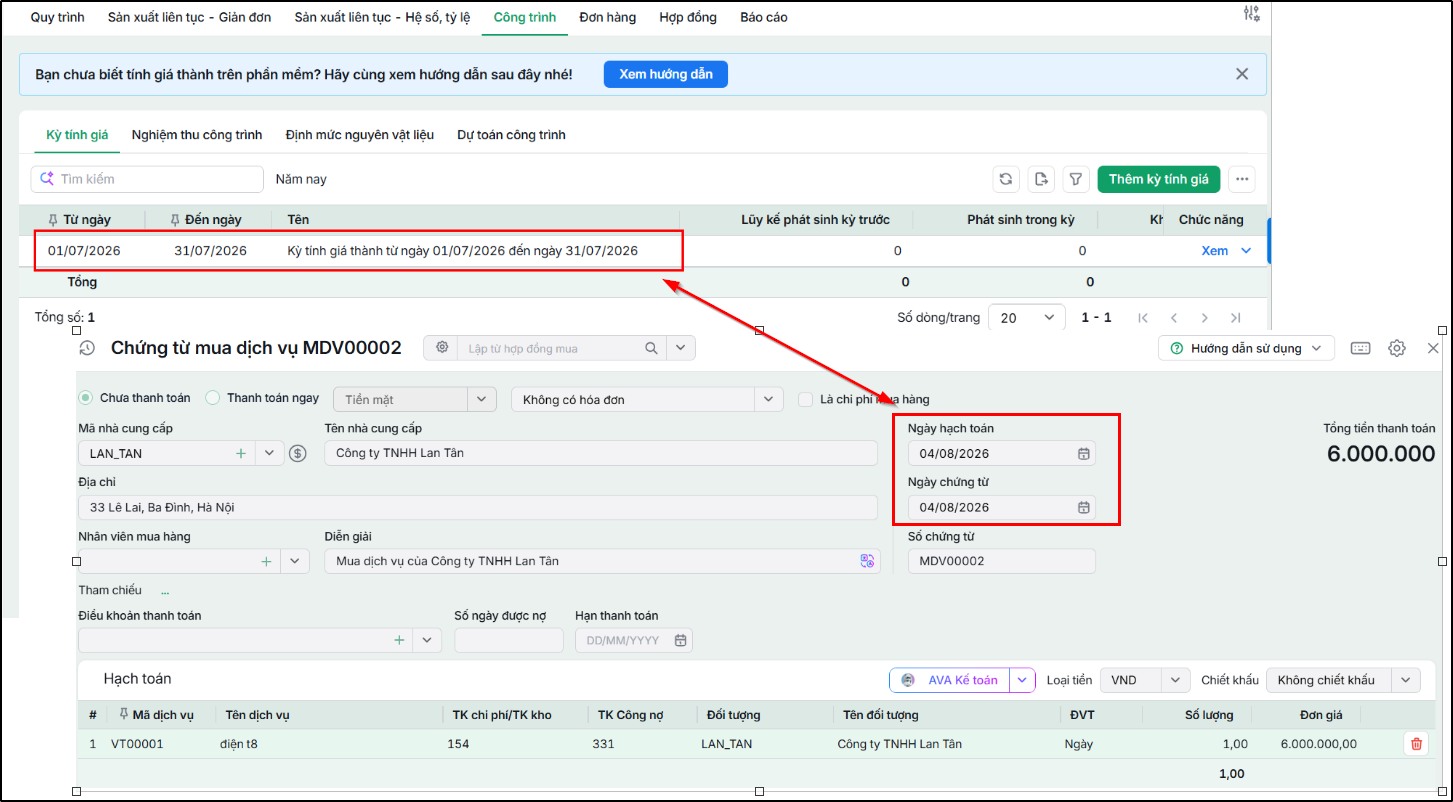
Task: Open Dự toán công trình sub-tab
Action: [x=511, y=134]
